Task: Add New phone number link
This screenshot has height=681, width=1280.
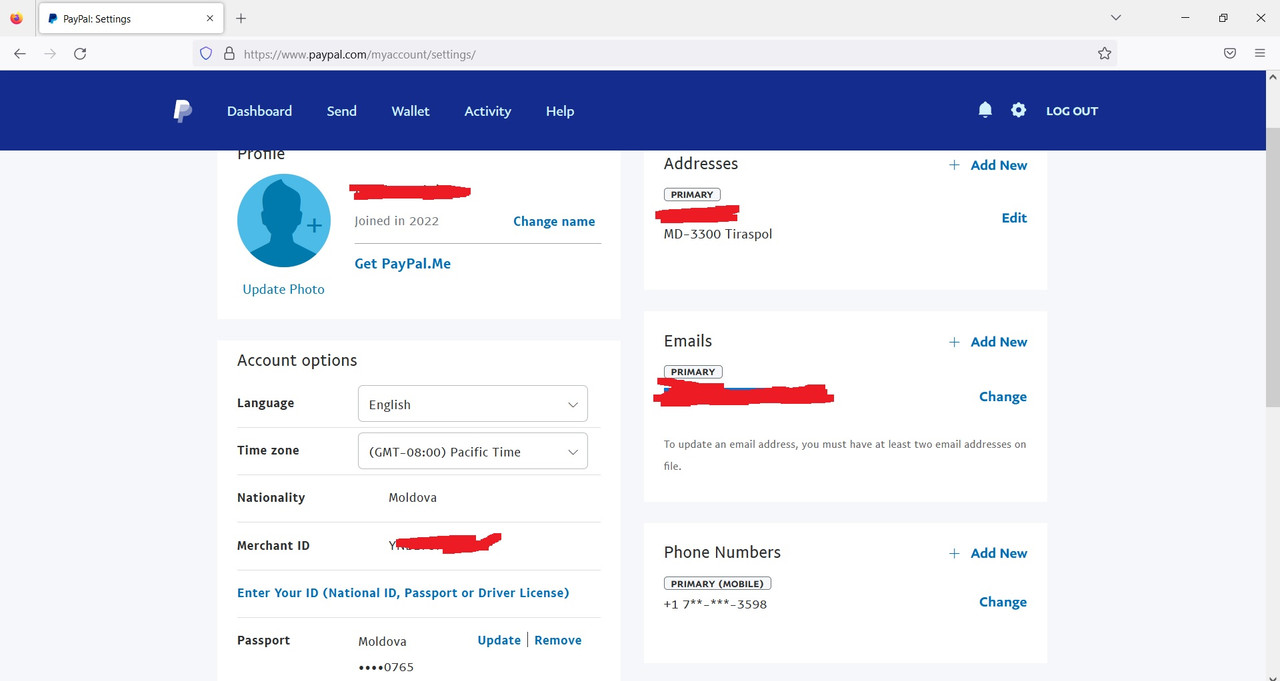Action: (999, 553)
